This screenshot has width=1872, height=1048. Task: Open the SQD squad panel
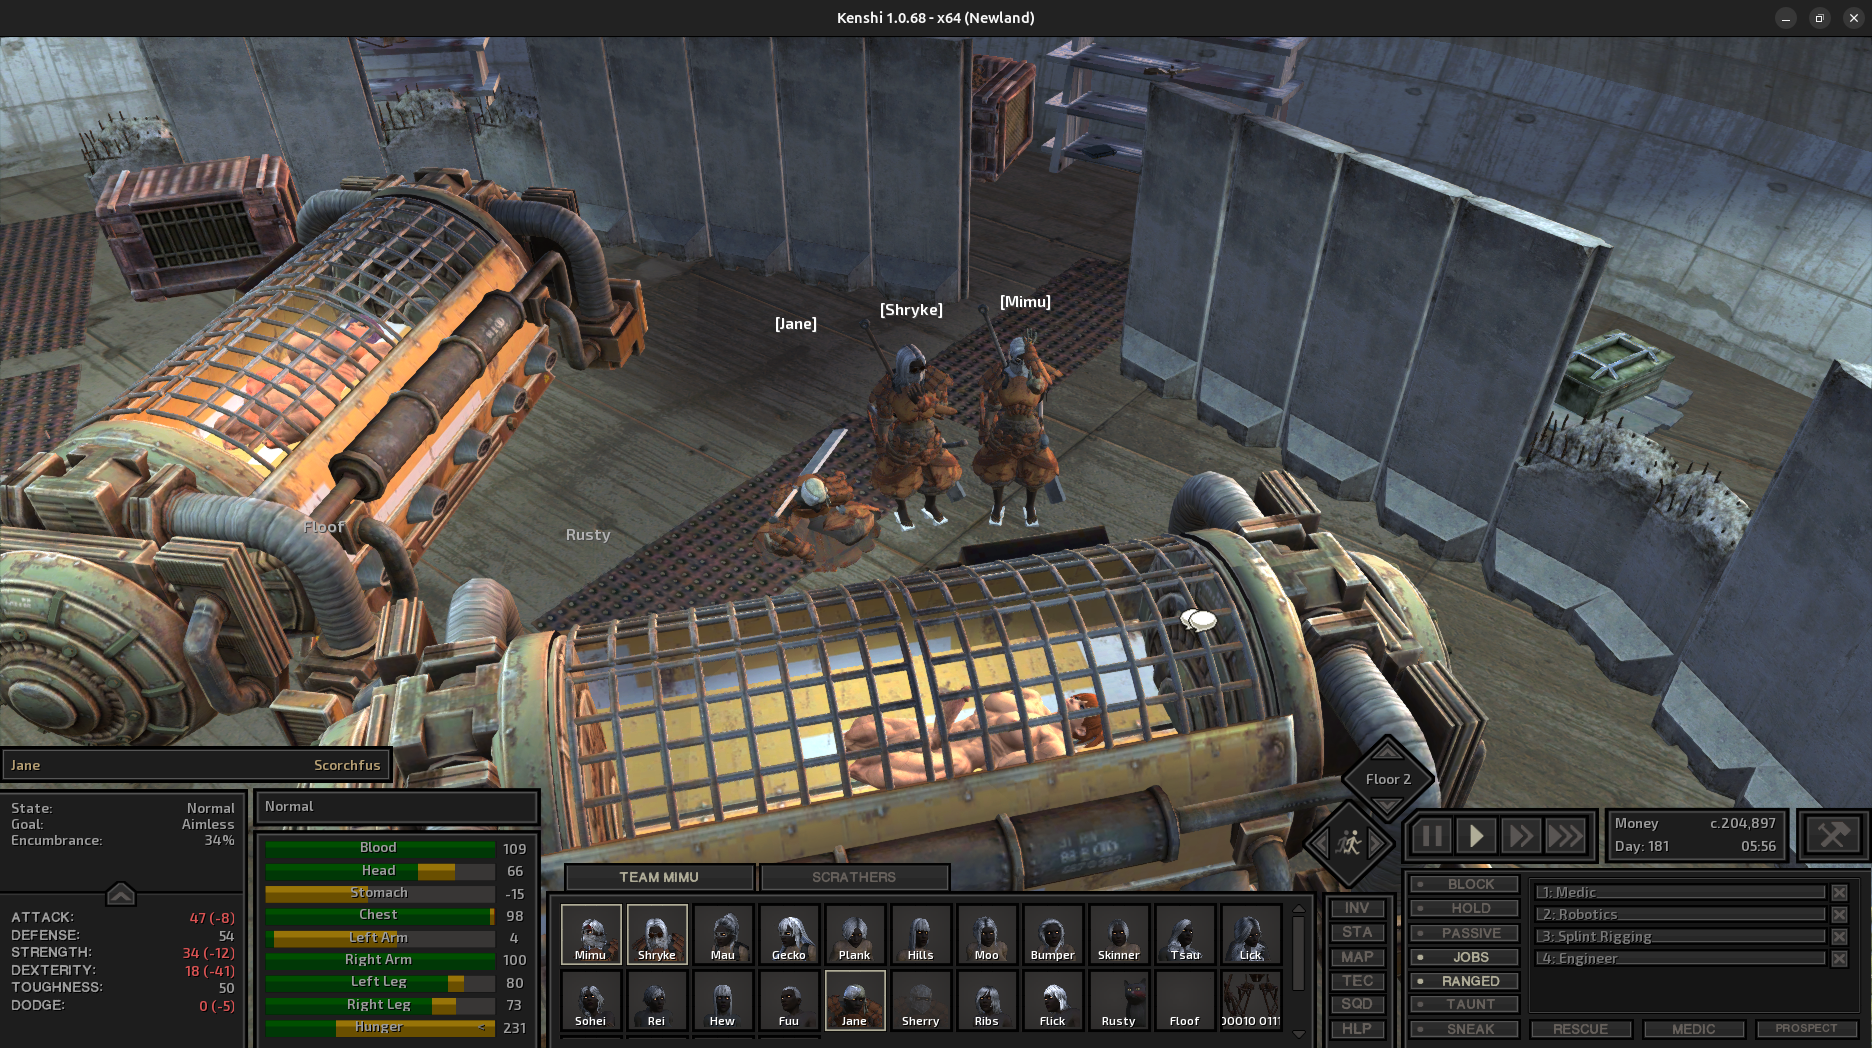tap(1357, 1004)
